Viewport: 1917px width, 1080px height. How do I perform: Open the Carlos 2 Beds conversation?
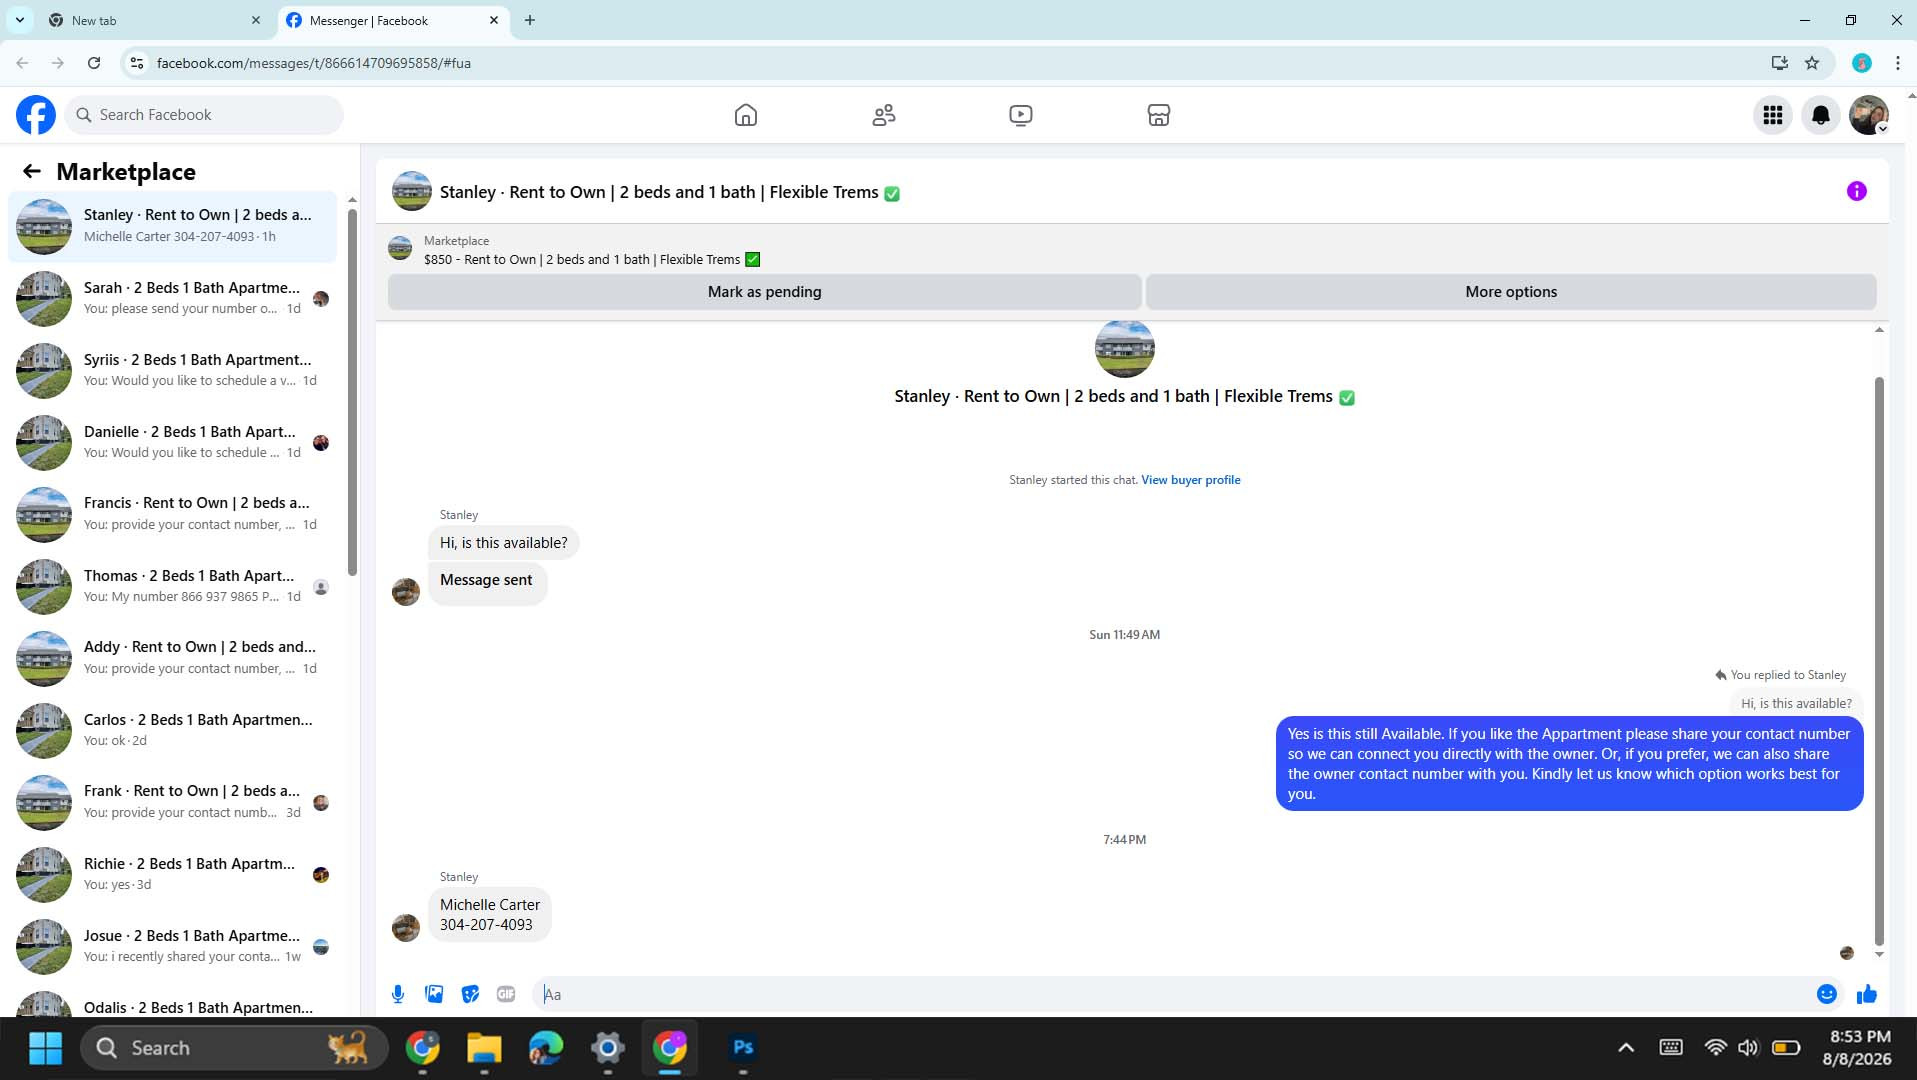tap(173, 730)
